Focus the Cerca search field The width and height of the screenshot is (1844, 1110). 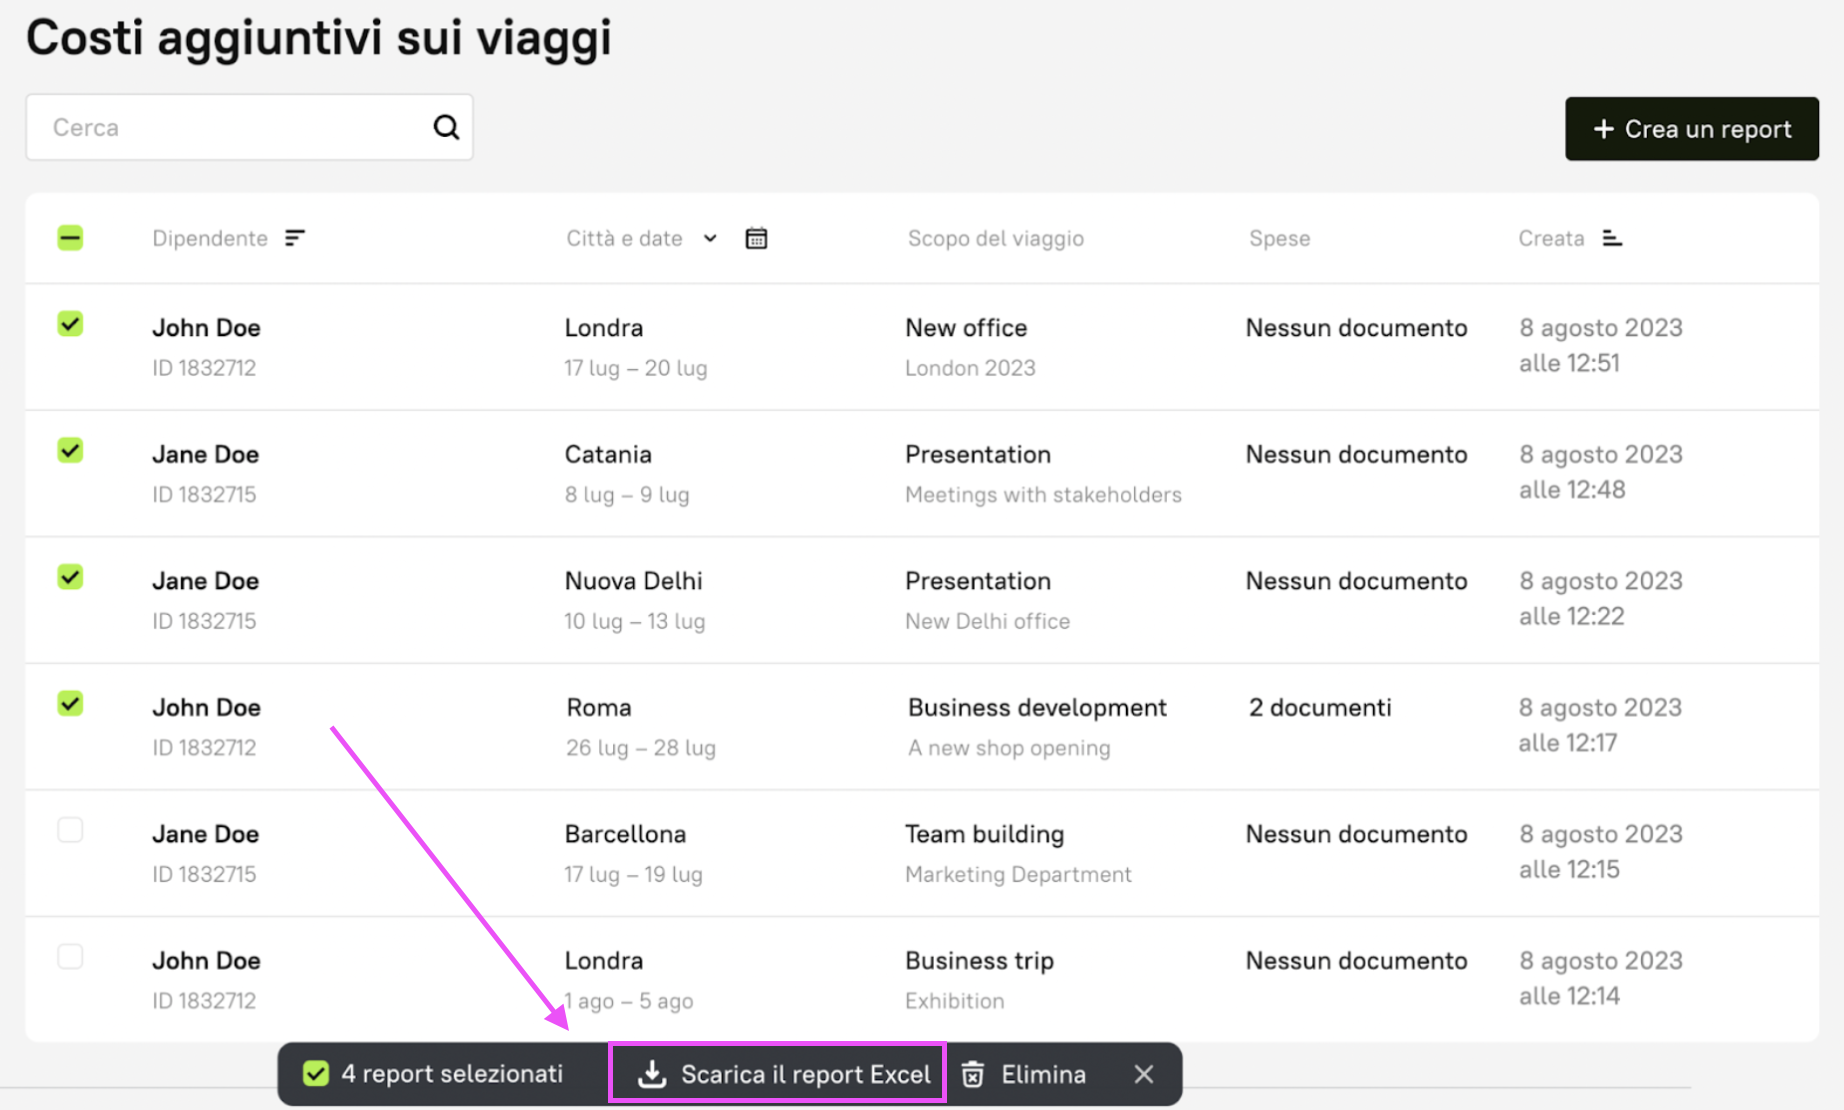coord(230,127)
